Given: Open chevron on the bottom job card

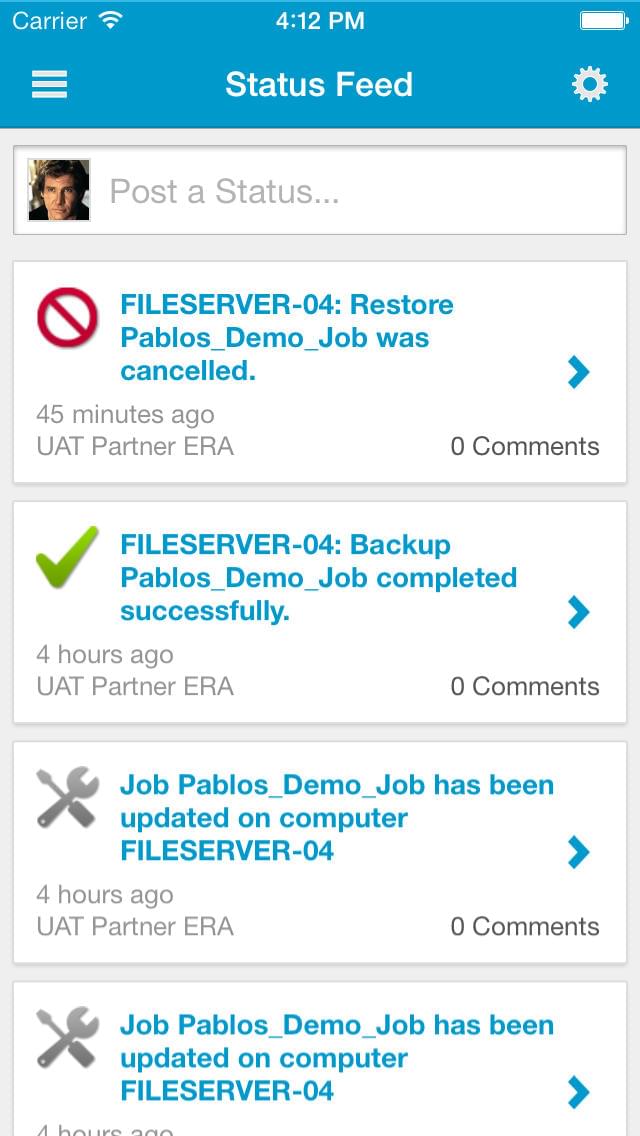Looking at the screenshot, I should 578,1092.
